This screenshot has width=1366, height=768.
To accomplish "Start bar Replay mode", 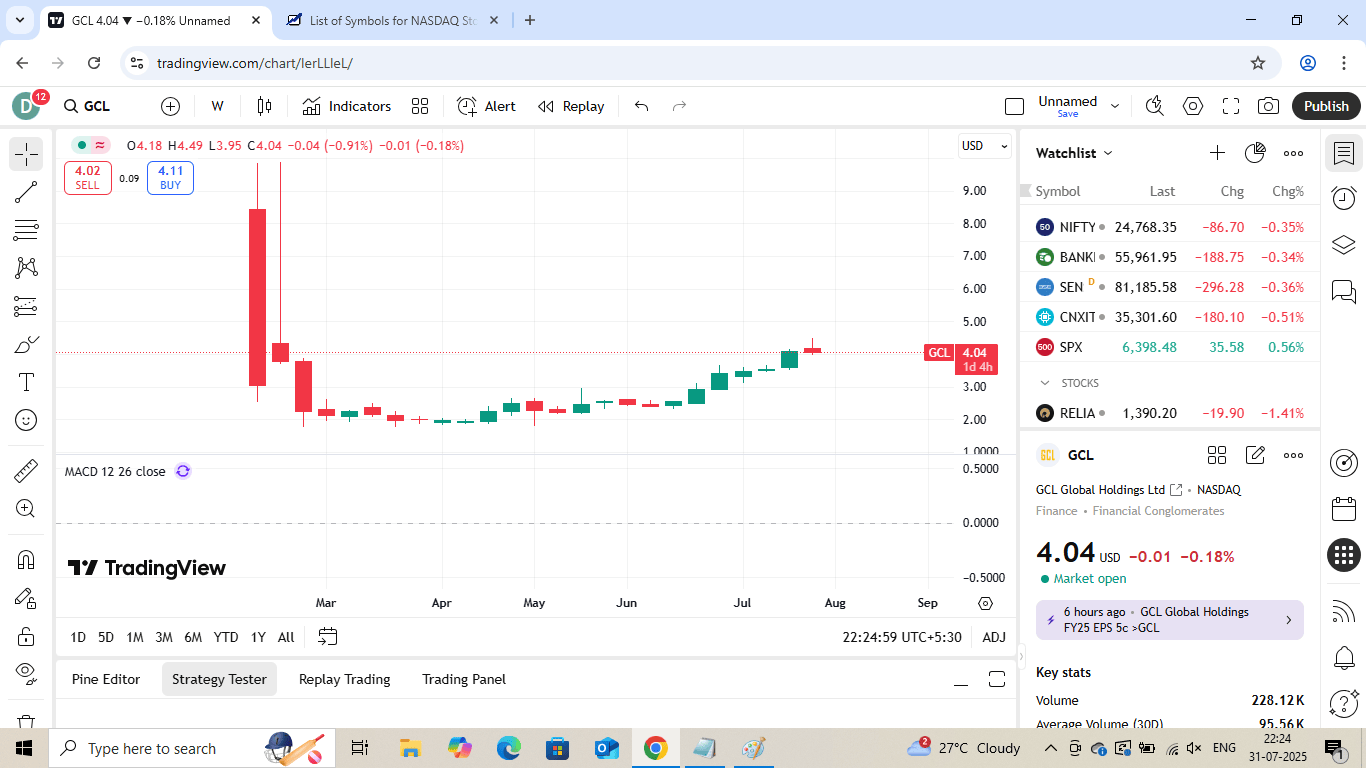I will pos(571,106).
